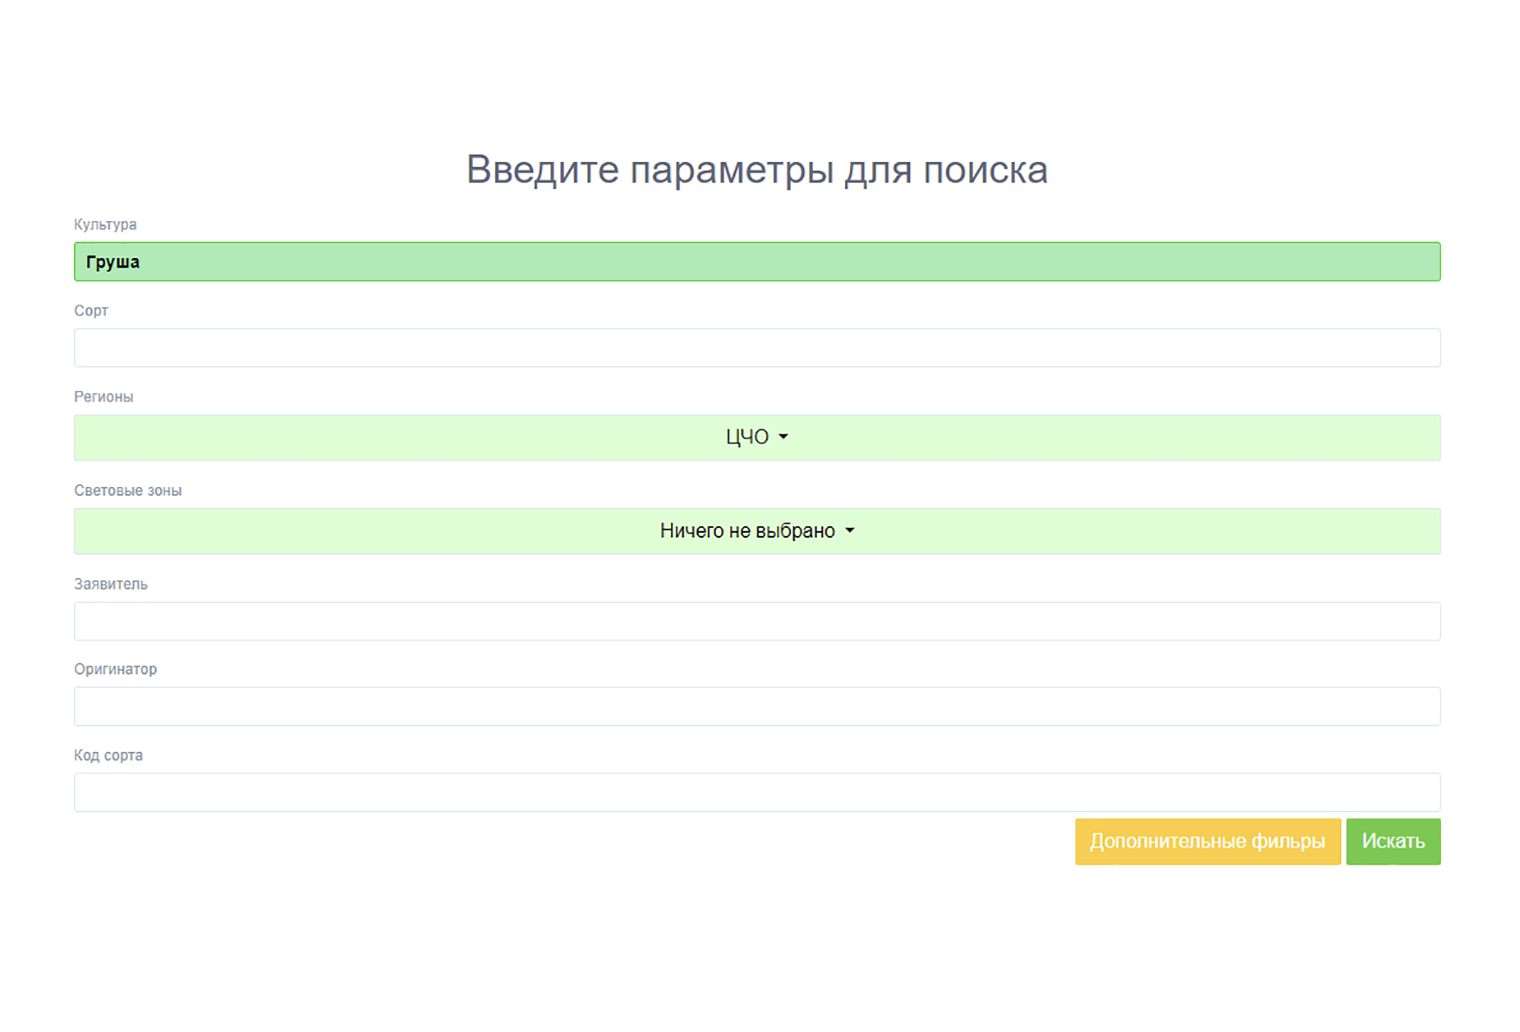Viewport: 1520px width, 1032px height.
Task: Click the Оригинатор label text
Action: (115, 669)
